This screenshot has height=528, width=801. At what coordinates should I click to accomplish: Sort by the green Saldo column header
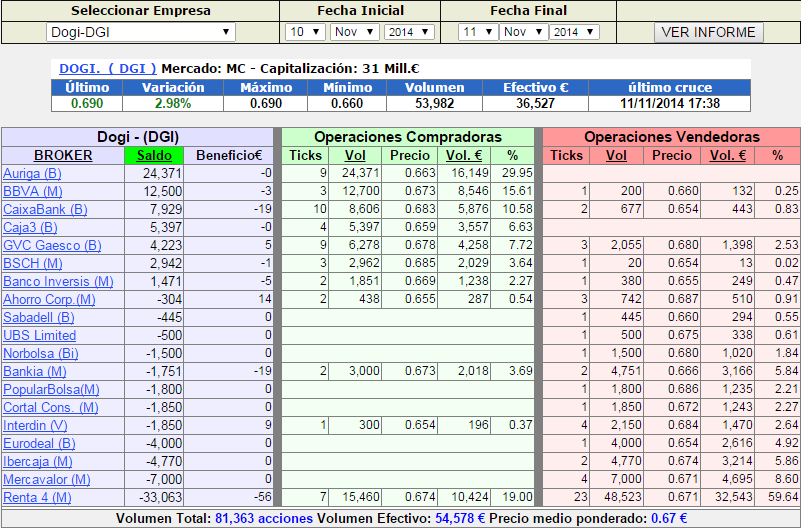coord(154,155)
